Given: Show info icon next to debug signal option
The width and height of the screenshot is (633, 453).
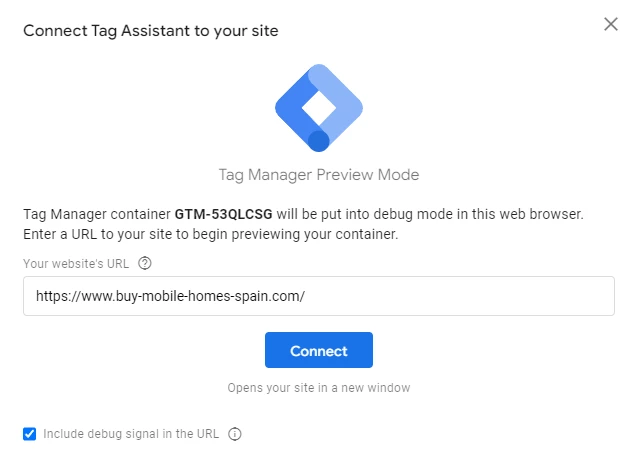Looking at the screenshot, I should 236,434.
